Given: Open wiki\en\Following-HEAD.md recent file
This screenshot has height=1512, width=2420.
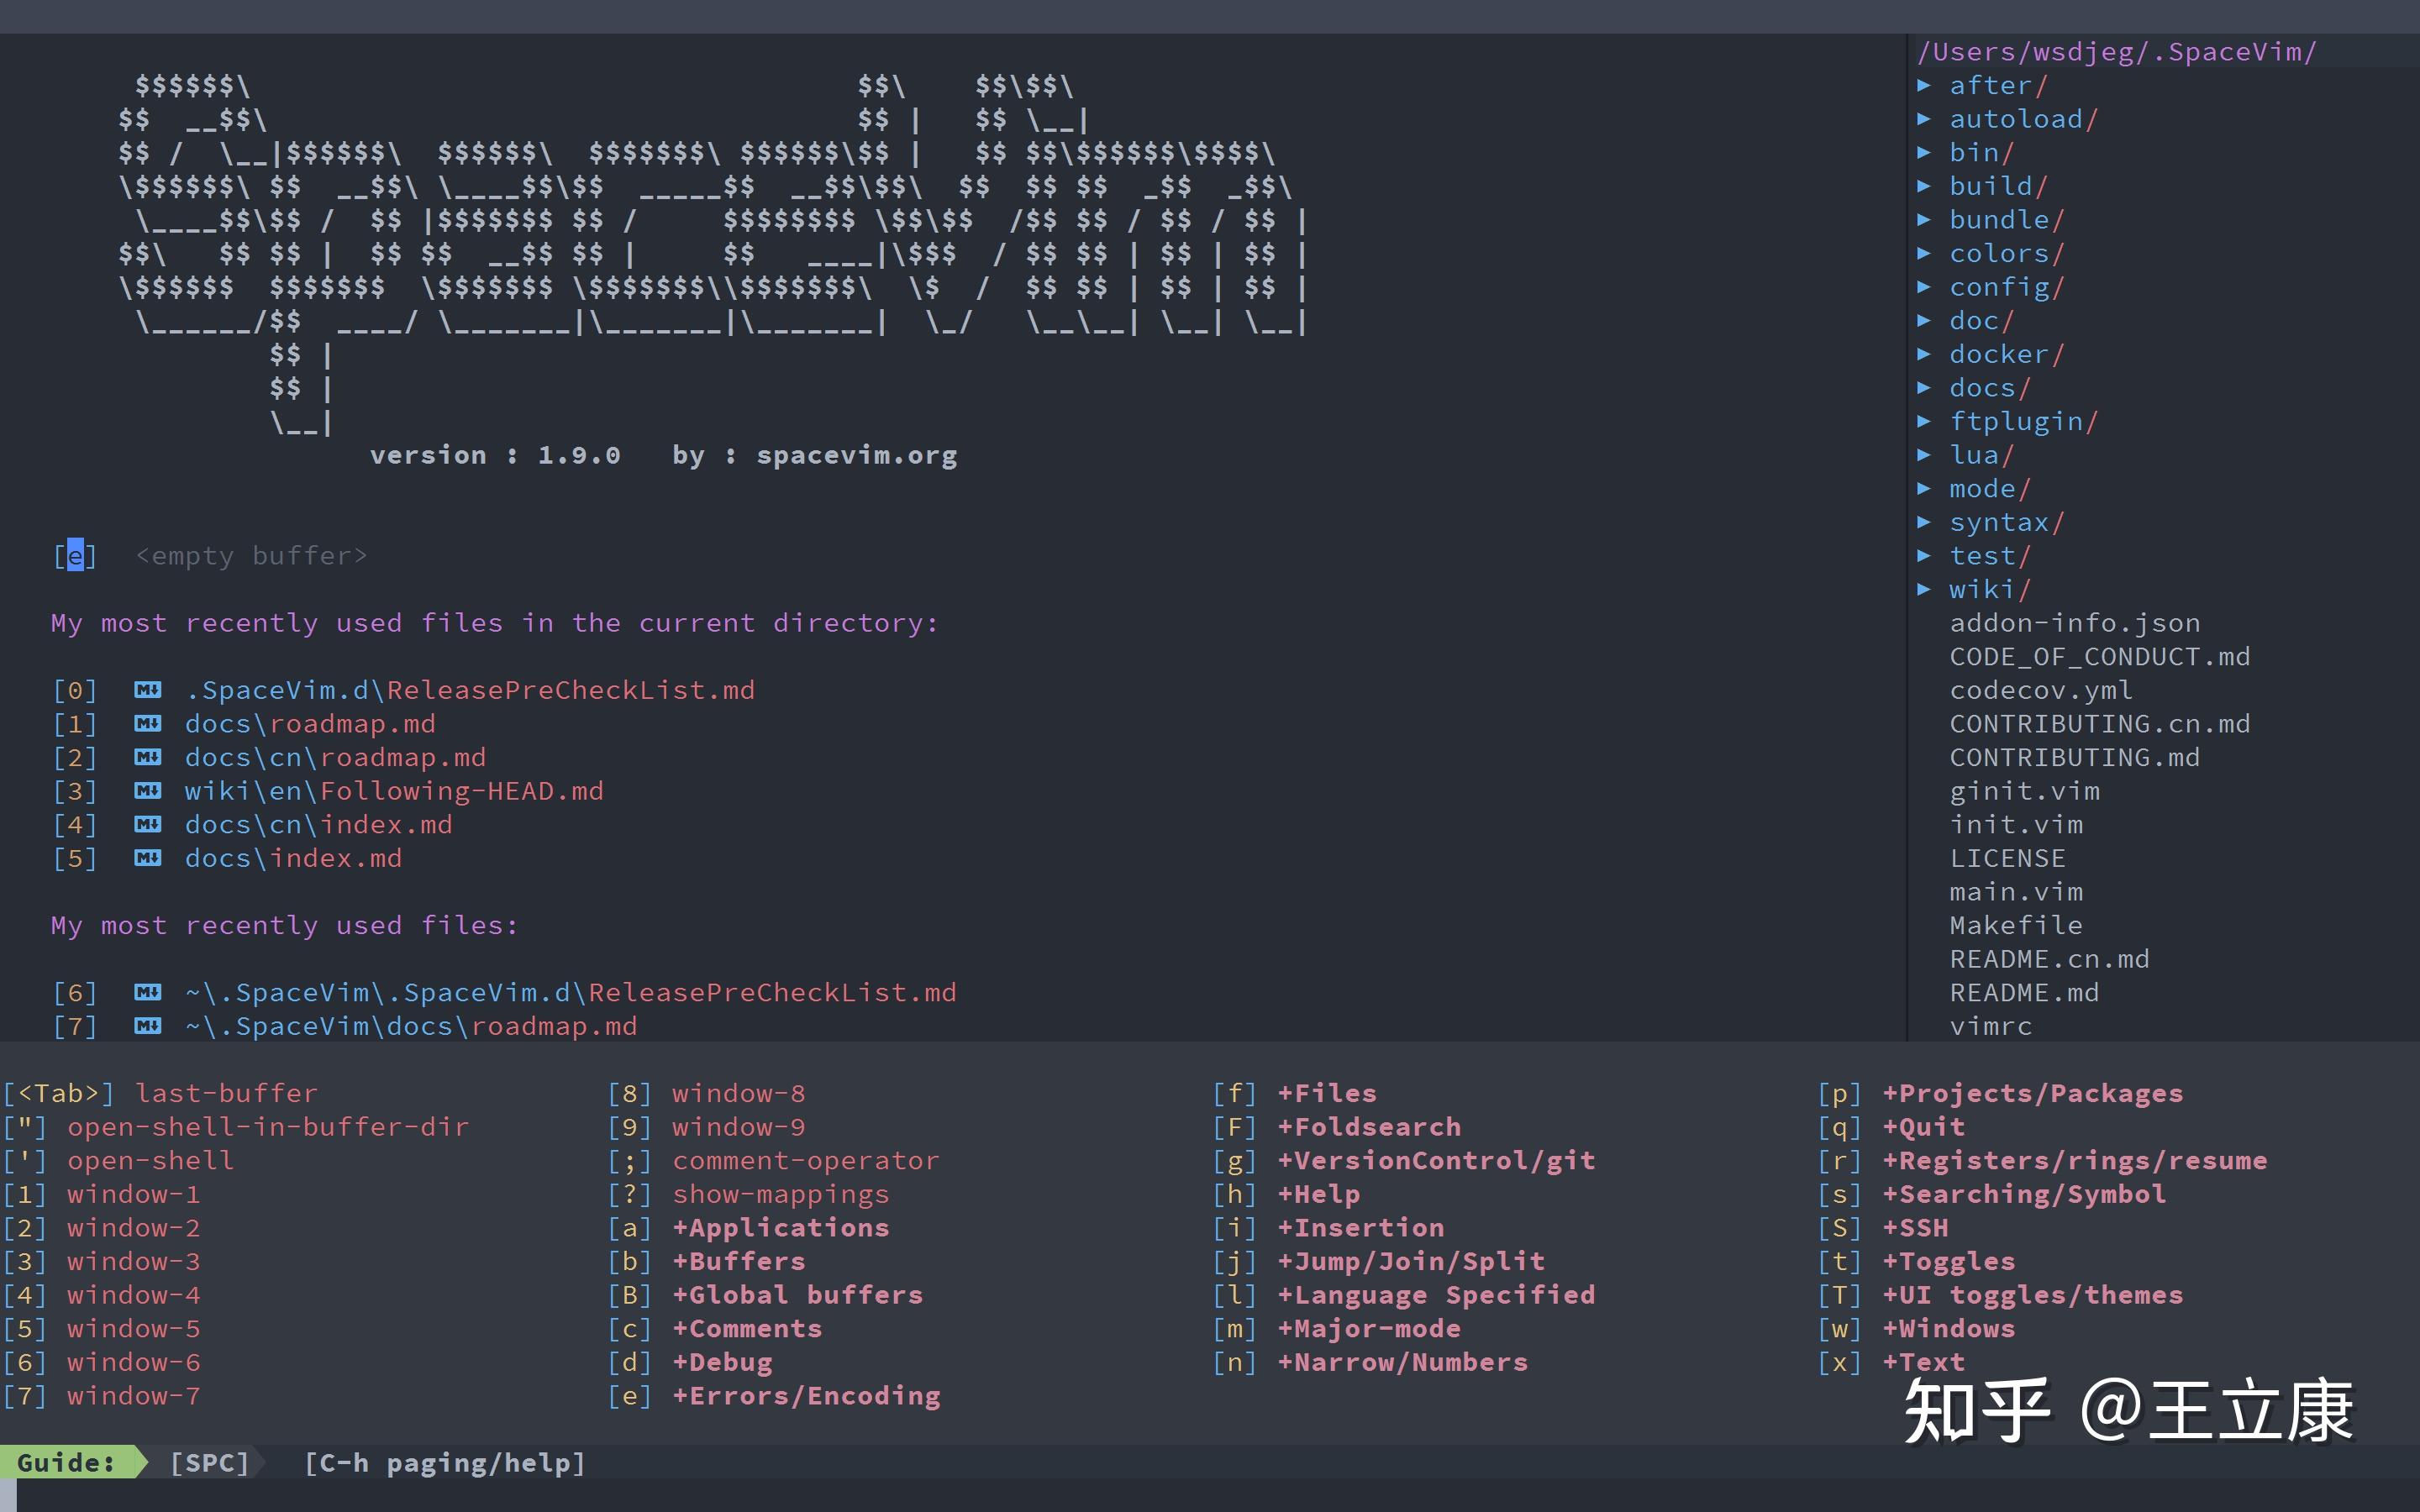Looking at the screenshot, I should coord(394,791).
